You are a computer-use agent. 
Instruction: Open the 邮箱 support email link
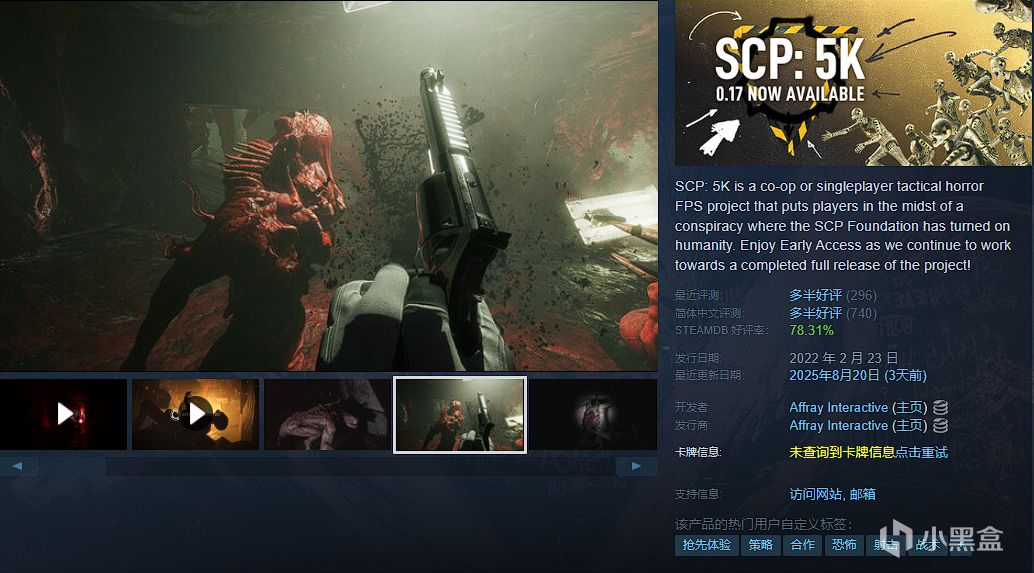(x=863, y=494)
